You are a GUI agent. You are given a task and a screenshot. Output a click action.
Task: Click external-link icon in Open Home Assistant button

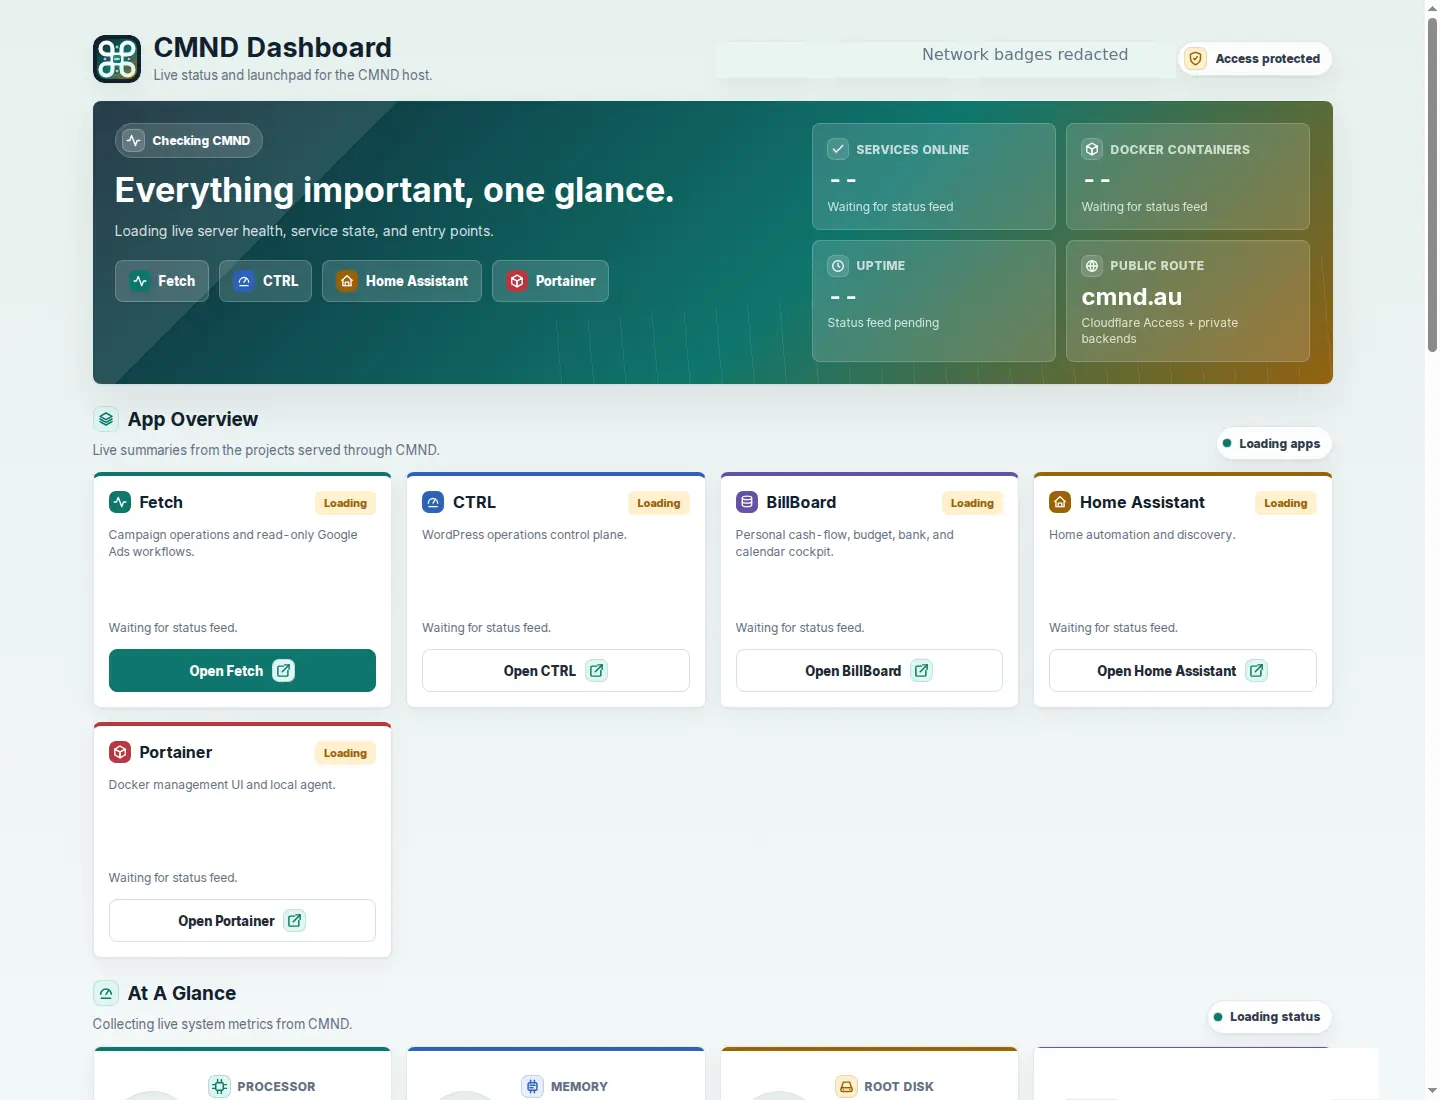pyautogui.click(x=1257, y=671)
